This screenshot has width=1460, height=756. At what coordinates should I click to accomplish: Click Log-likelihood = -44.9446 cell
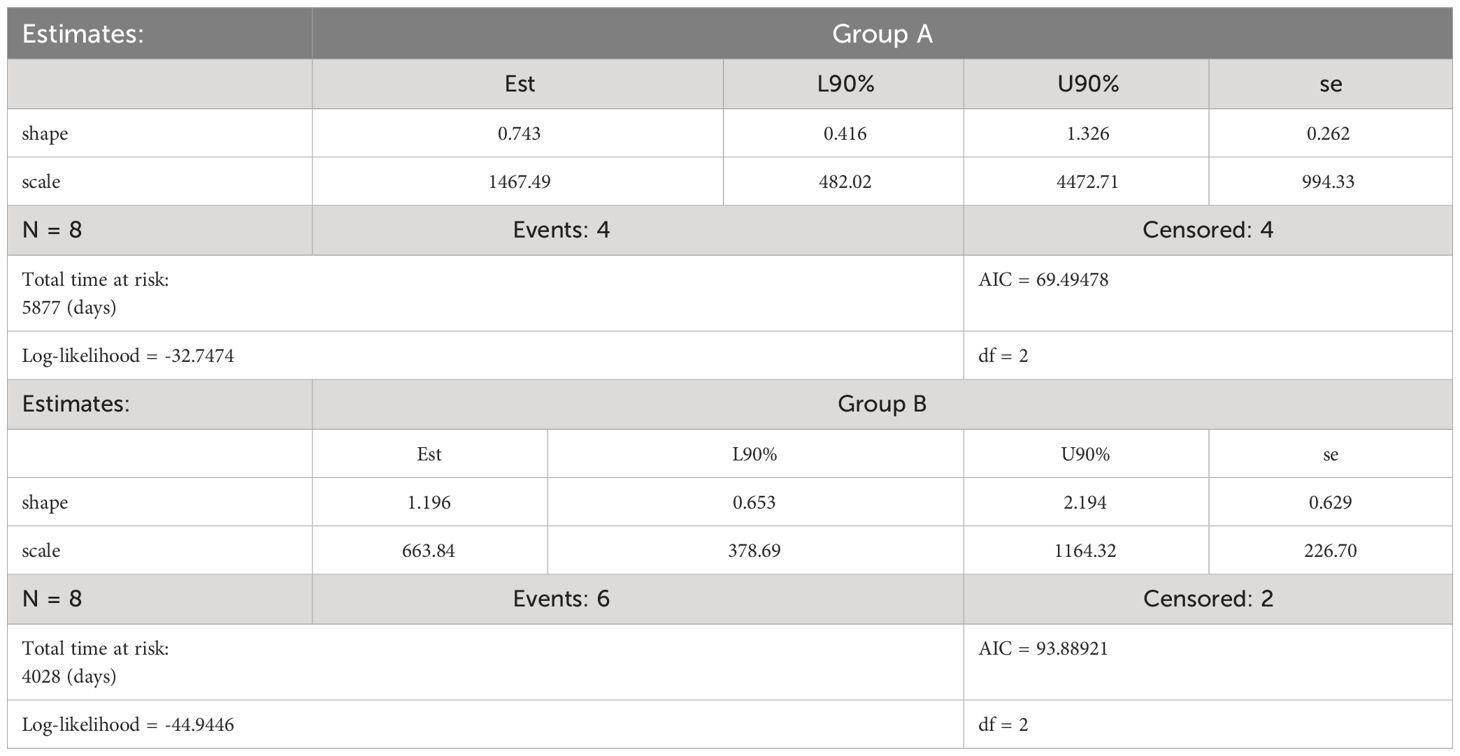(486, 724)
